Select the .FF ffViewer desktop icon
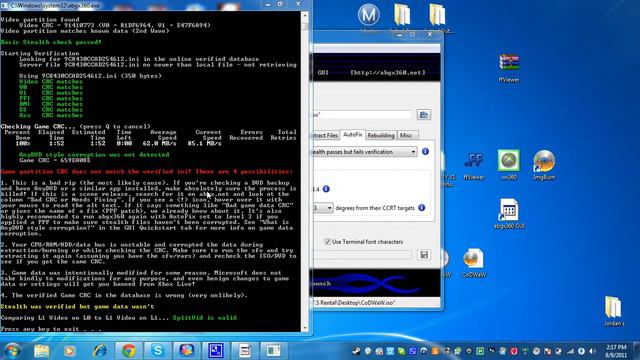This screenshot has height=360, width=640. point(474,166)
